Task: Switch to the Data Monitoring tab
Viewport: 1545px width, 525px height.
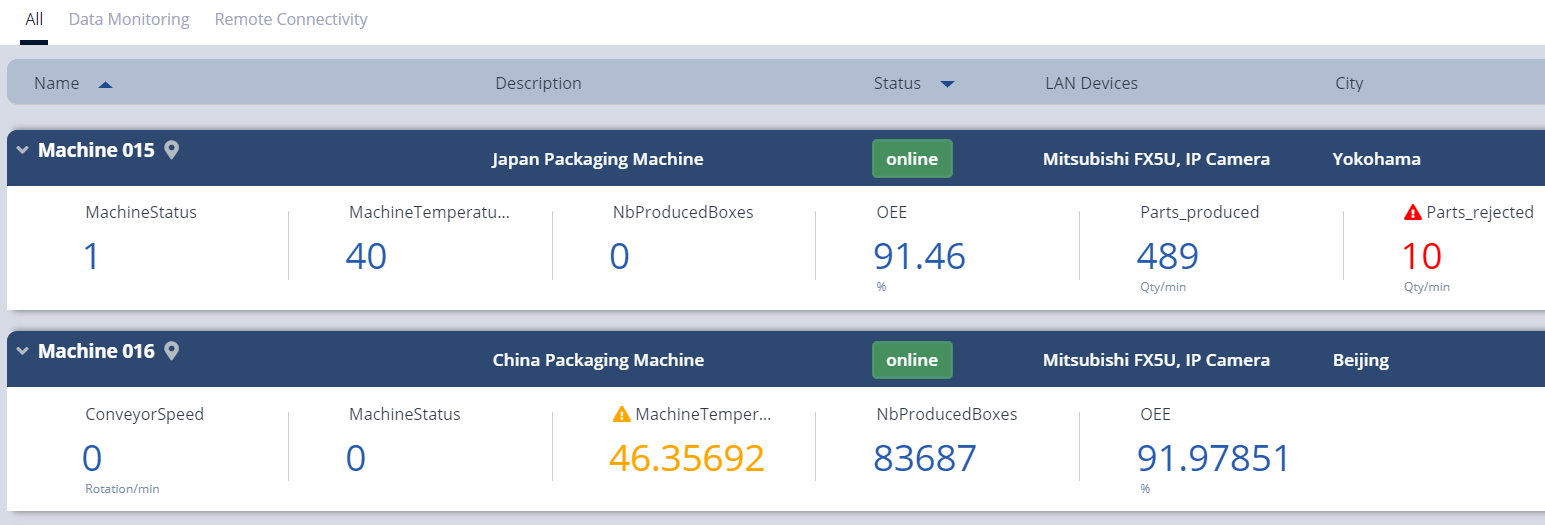Action: tap(129, 19)
